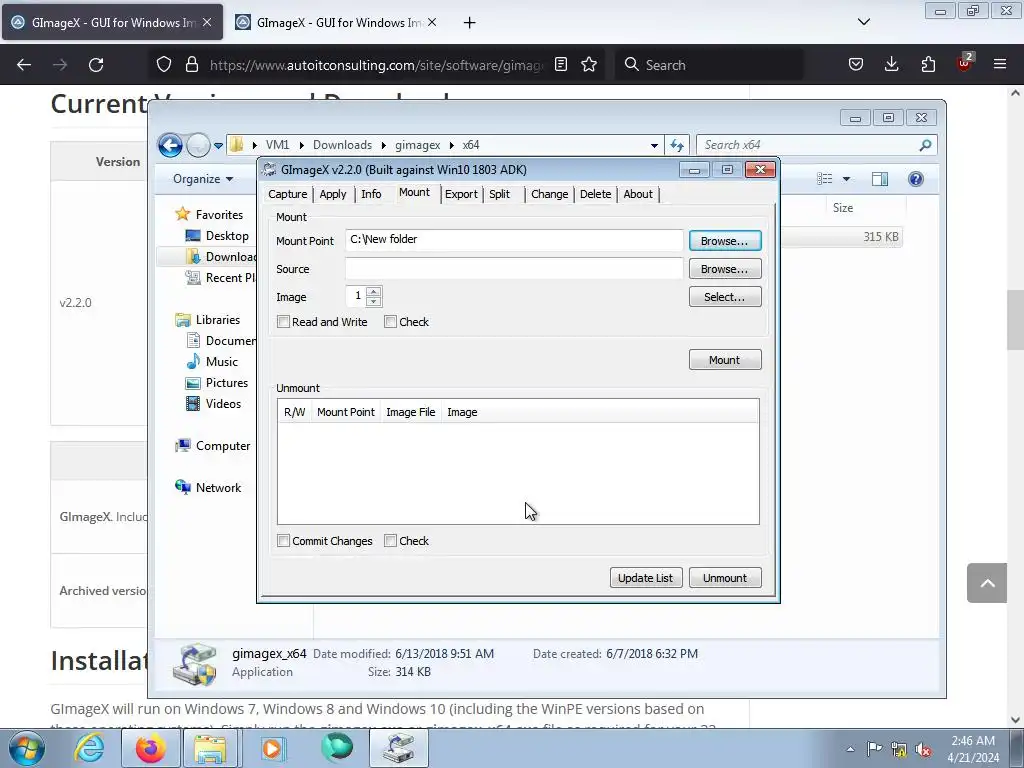The image size is (1024, 768).
Task: Click the Update List button
Action: [646, 578]
